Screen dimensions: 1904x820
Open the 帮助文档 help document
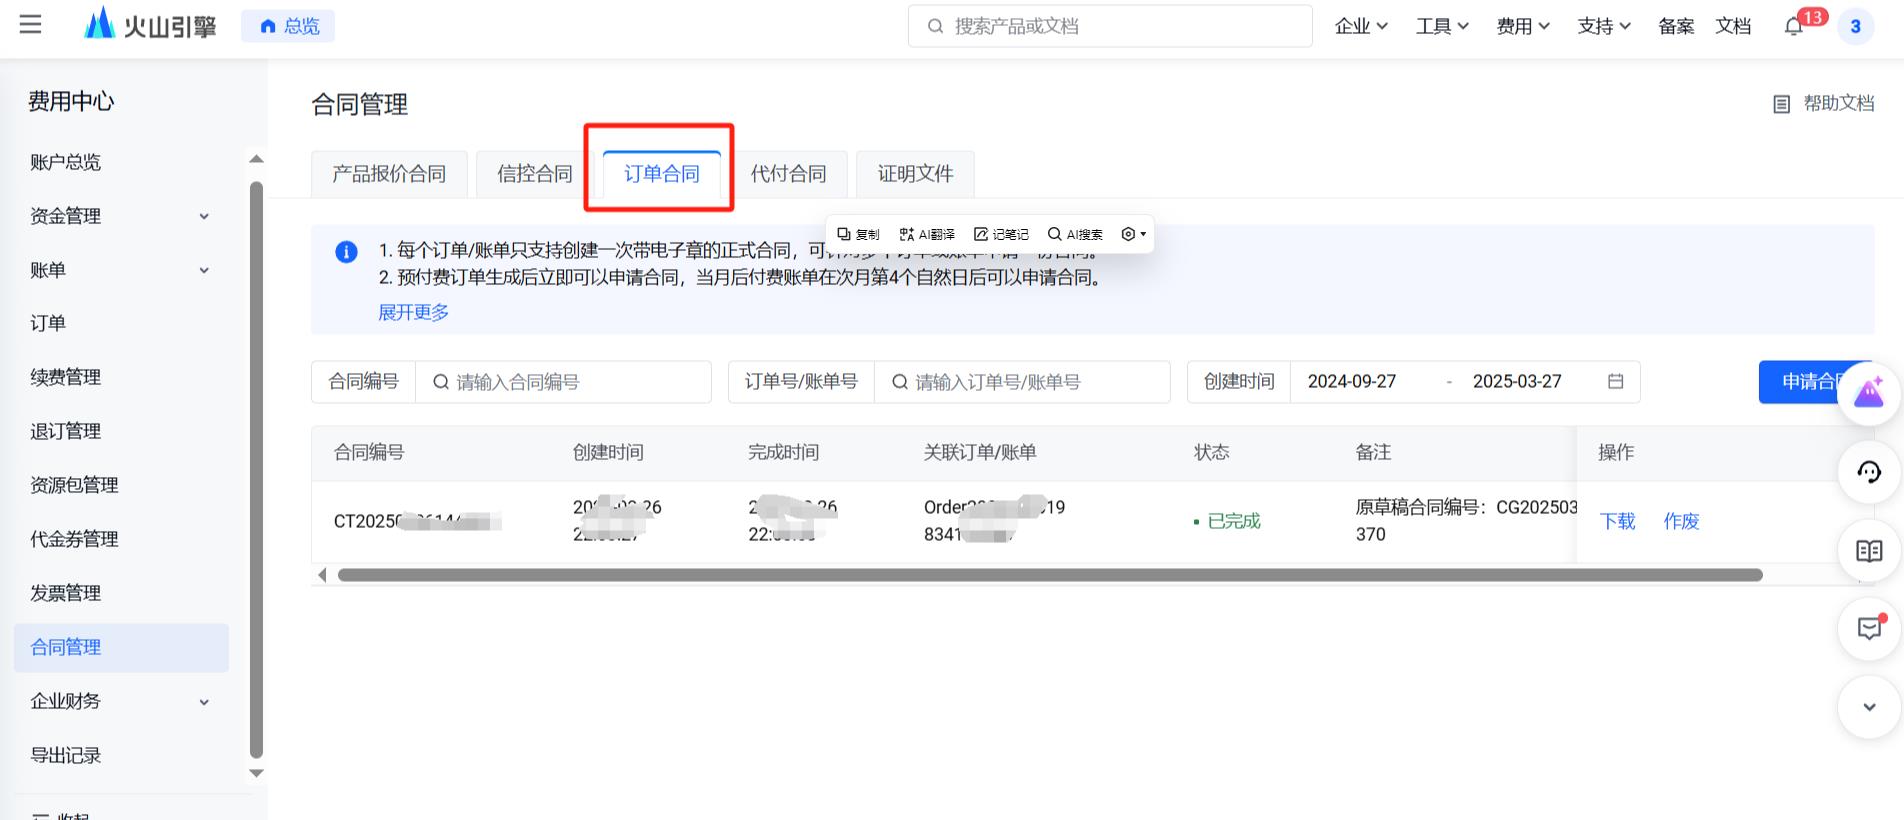[x=1824, y=104]
